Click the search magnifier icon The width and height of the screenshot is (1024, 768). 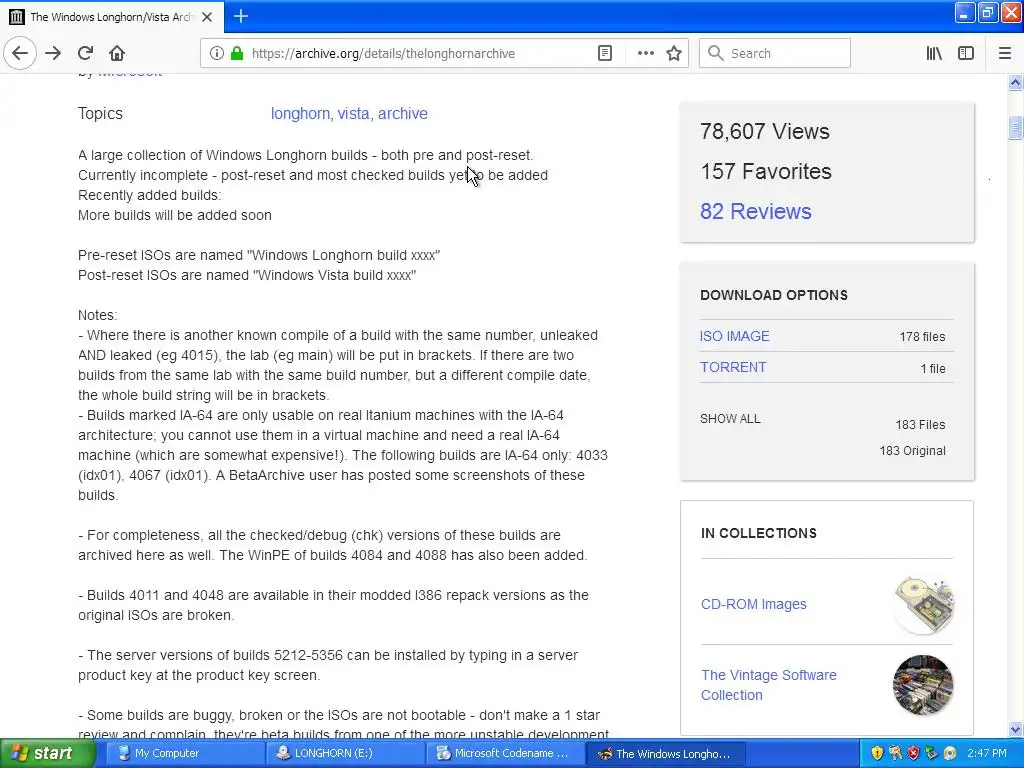(716, 53)
